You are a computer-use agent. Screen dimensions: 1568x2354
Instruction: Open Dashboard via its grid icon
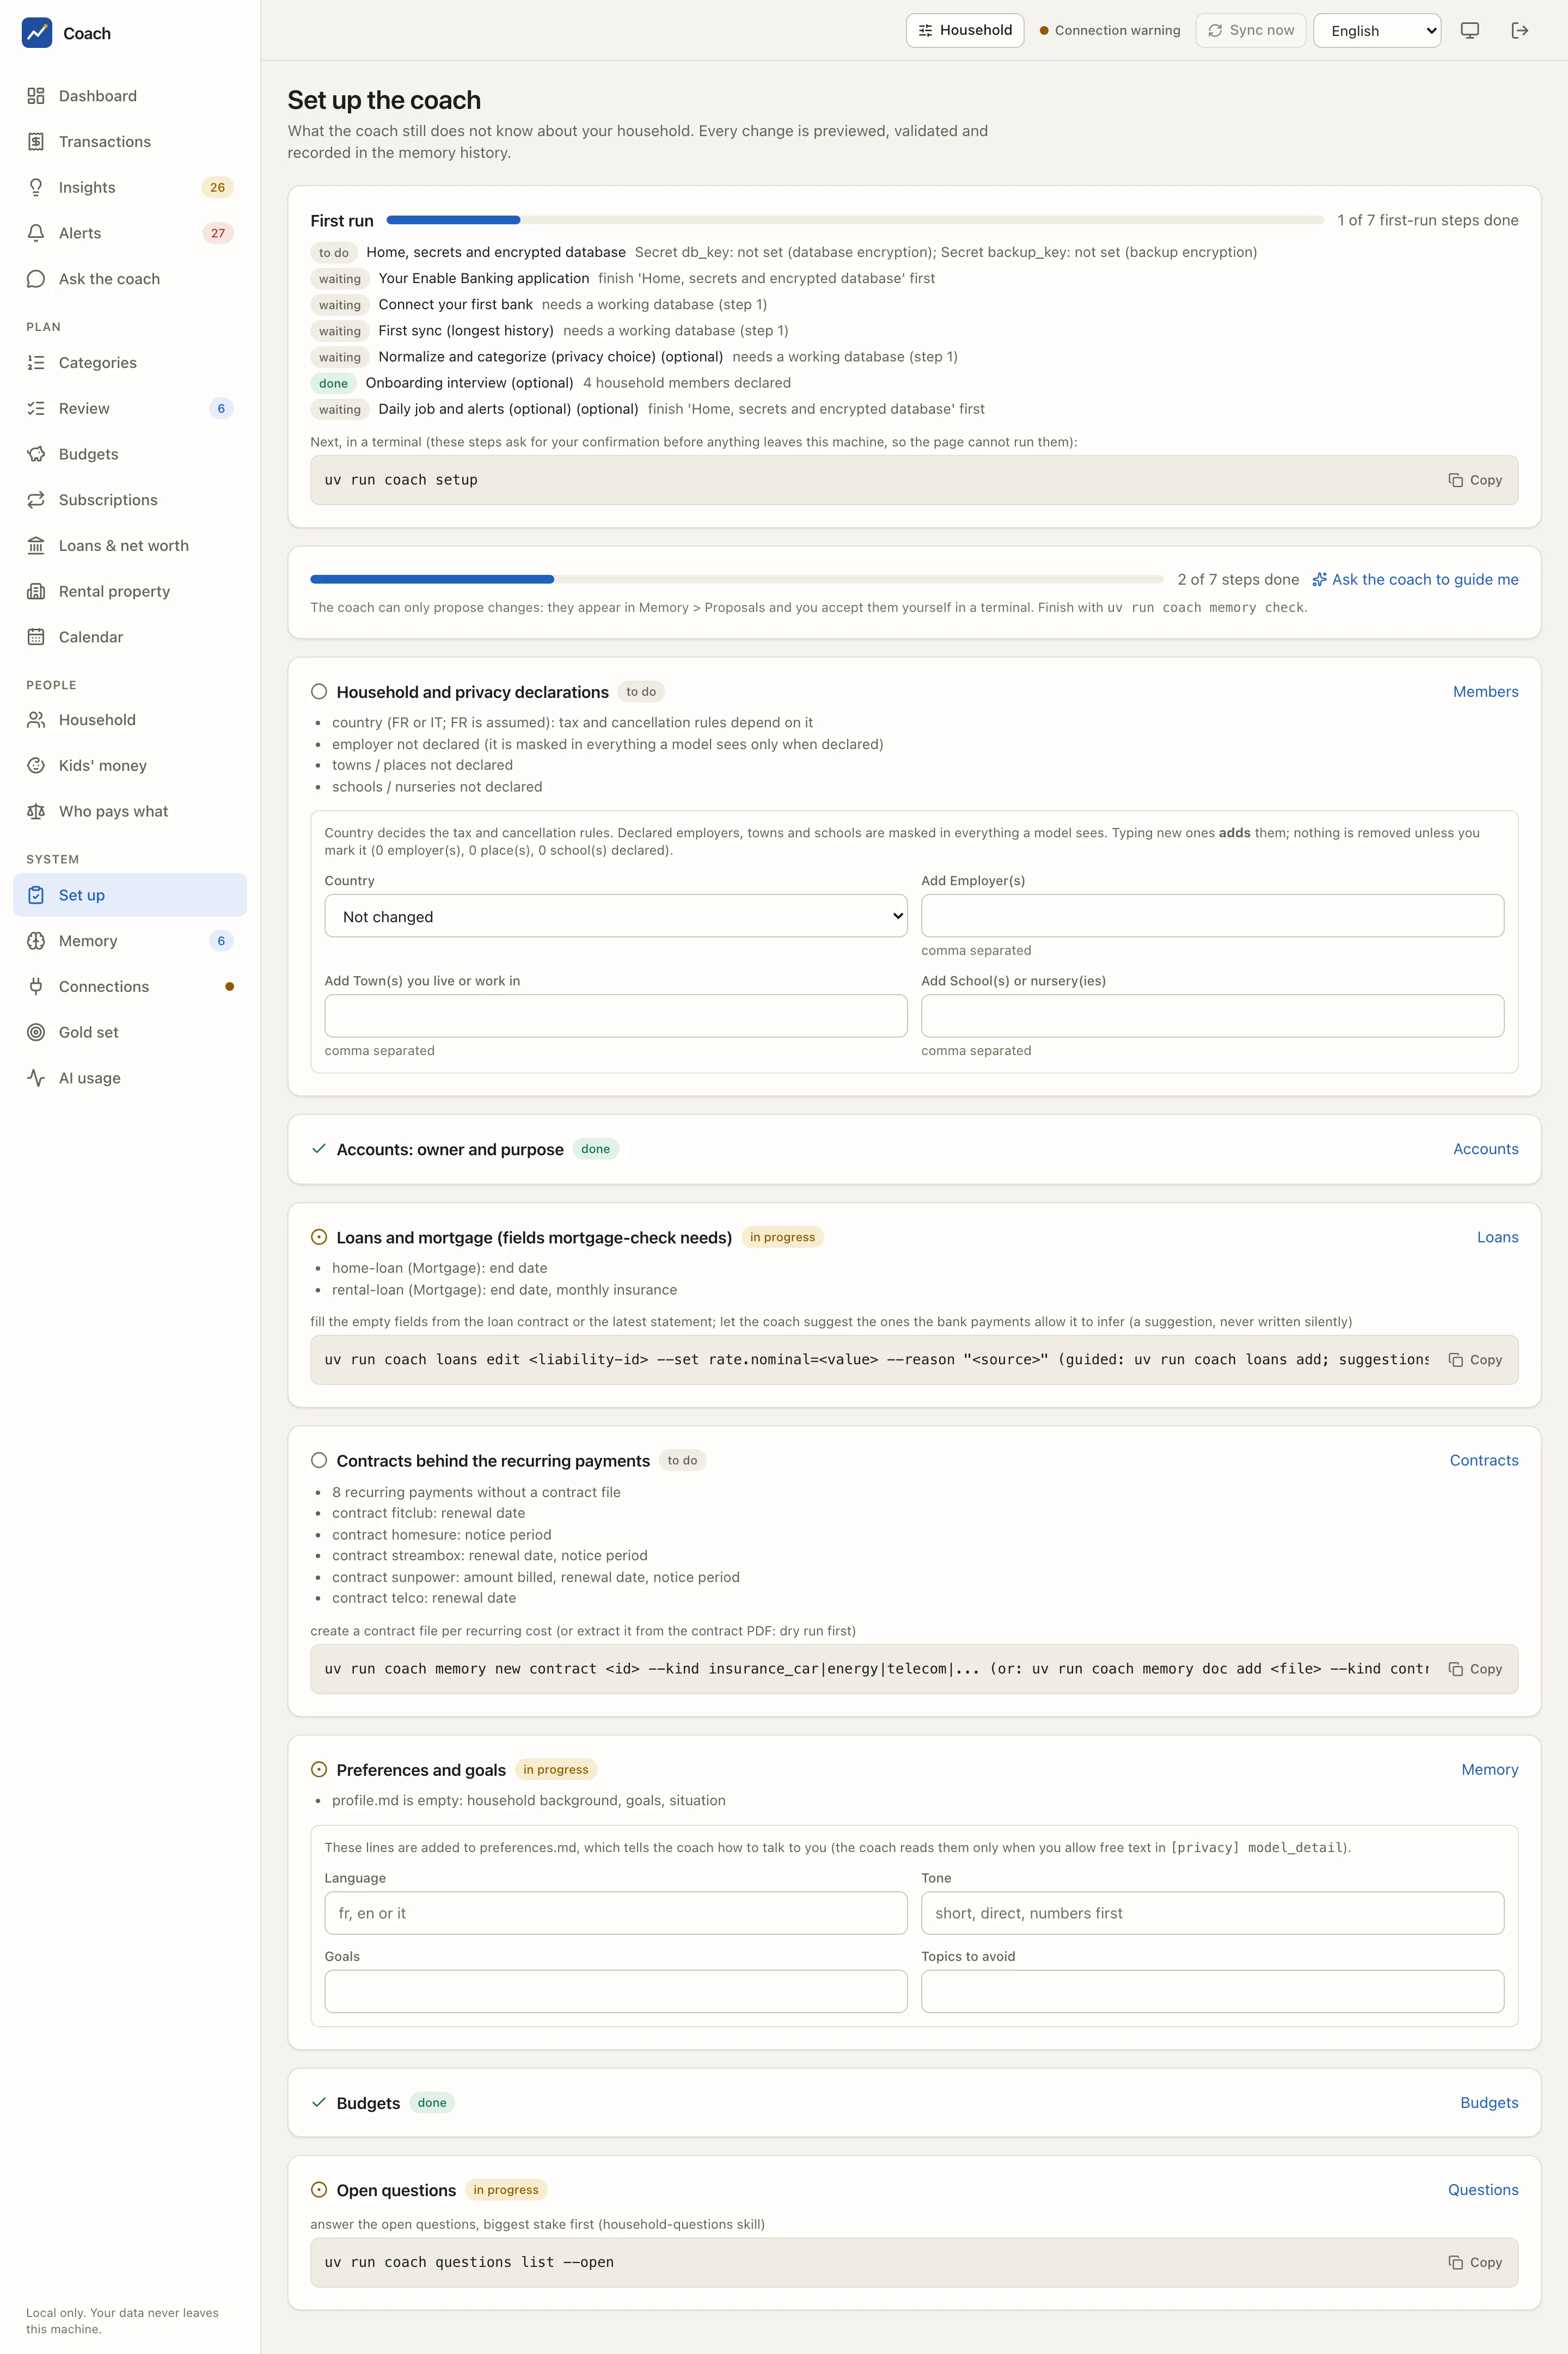(36, 96)
